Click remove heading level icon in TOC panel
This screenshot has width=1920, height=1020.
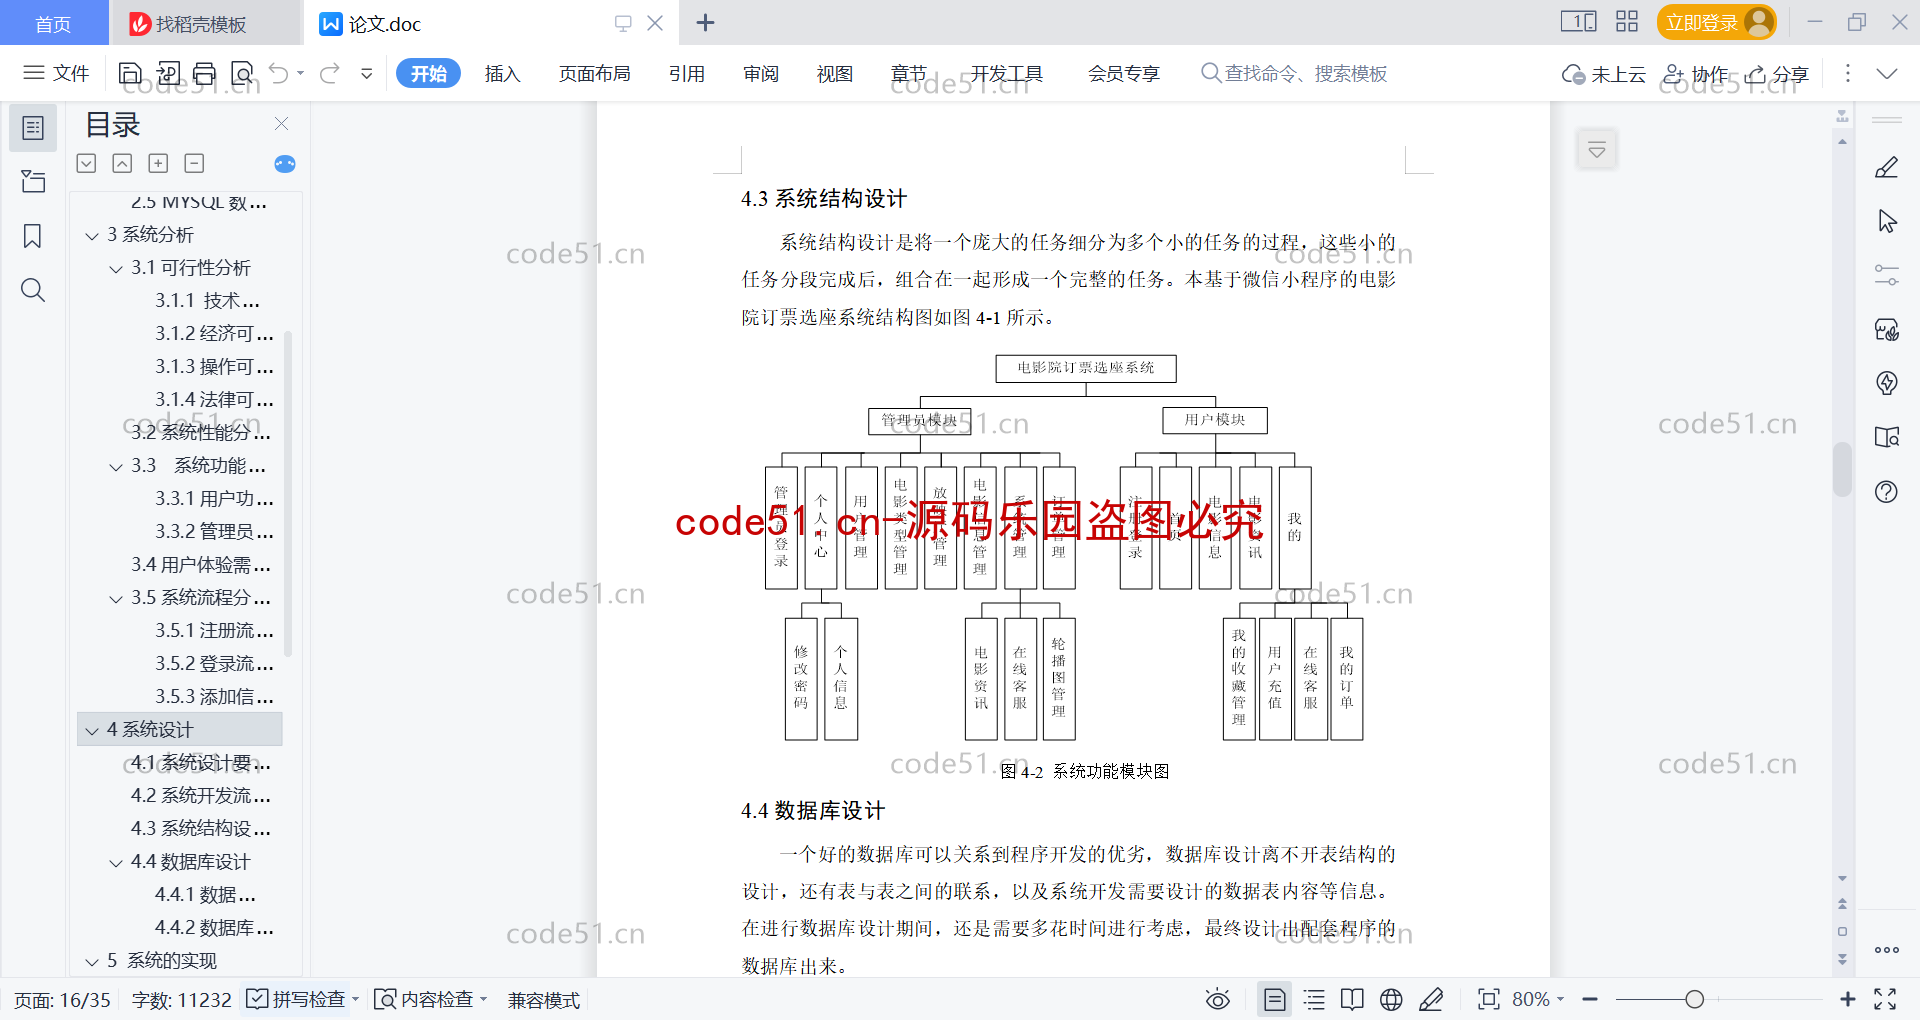point(194,163)
